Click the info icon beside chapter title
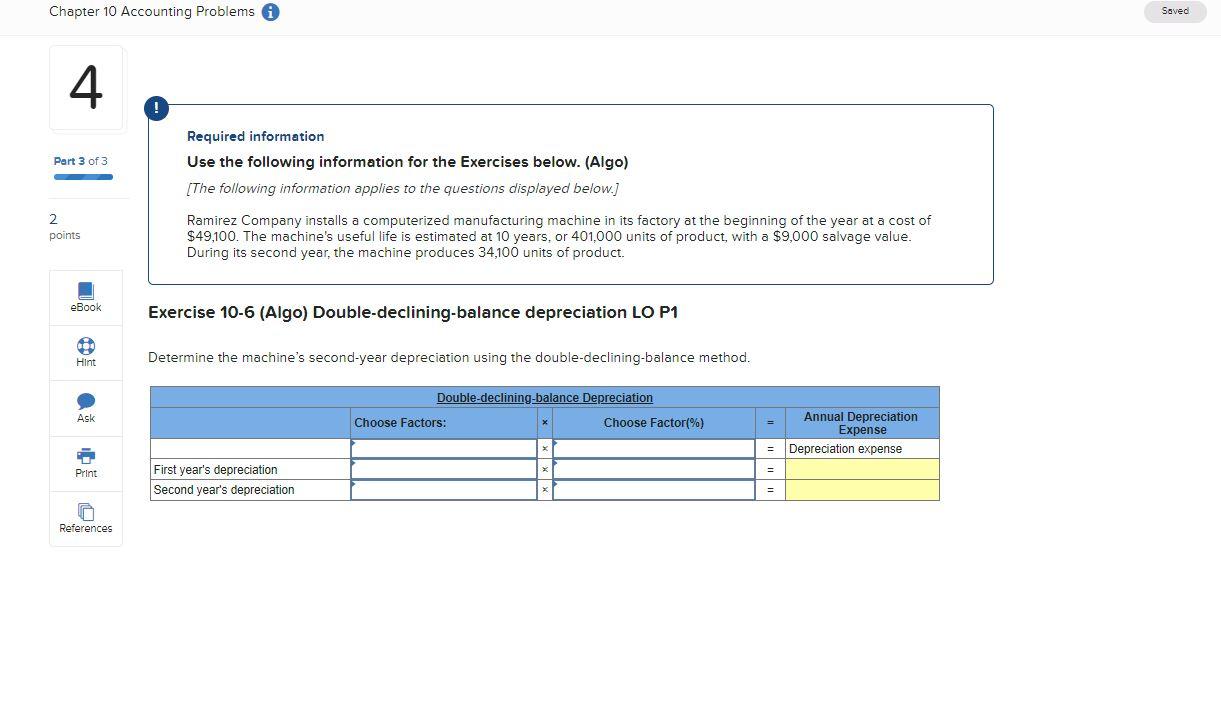Screen dimensions: 1221x706 (x=270, y=12)
